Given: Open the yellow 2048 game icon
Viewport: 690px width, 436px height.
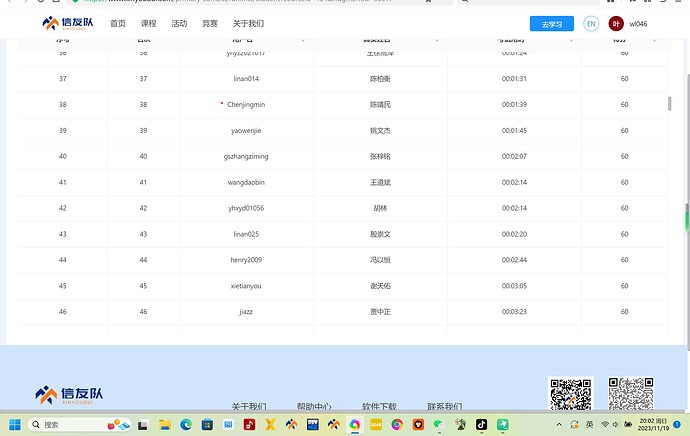Looking at the screenshot, I should (376, 425).
